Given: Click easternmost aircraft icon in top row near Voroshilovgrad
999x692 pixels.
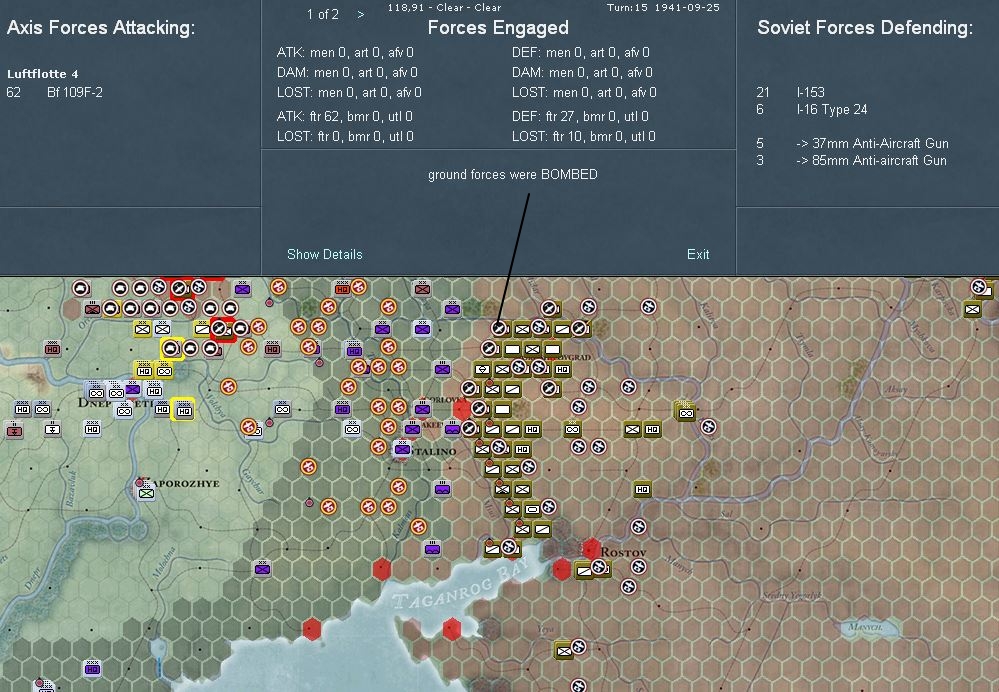Looking at the screenshot, I should (648, 307).
